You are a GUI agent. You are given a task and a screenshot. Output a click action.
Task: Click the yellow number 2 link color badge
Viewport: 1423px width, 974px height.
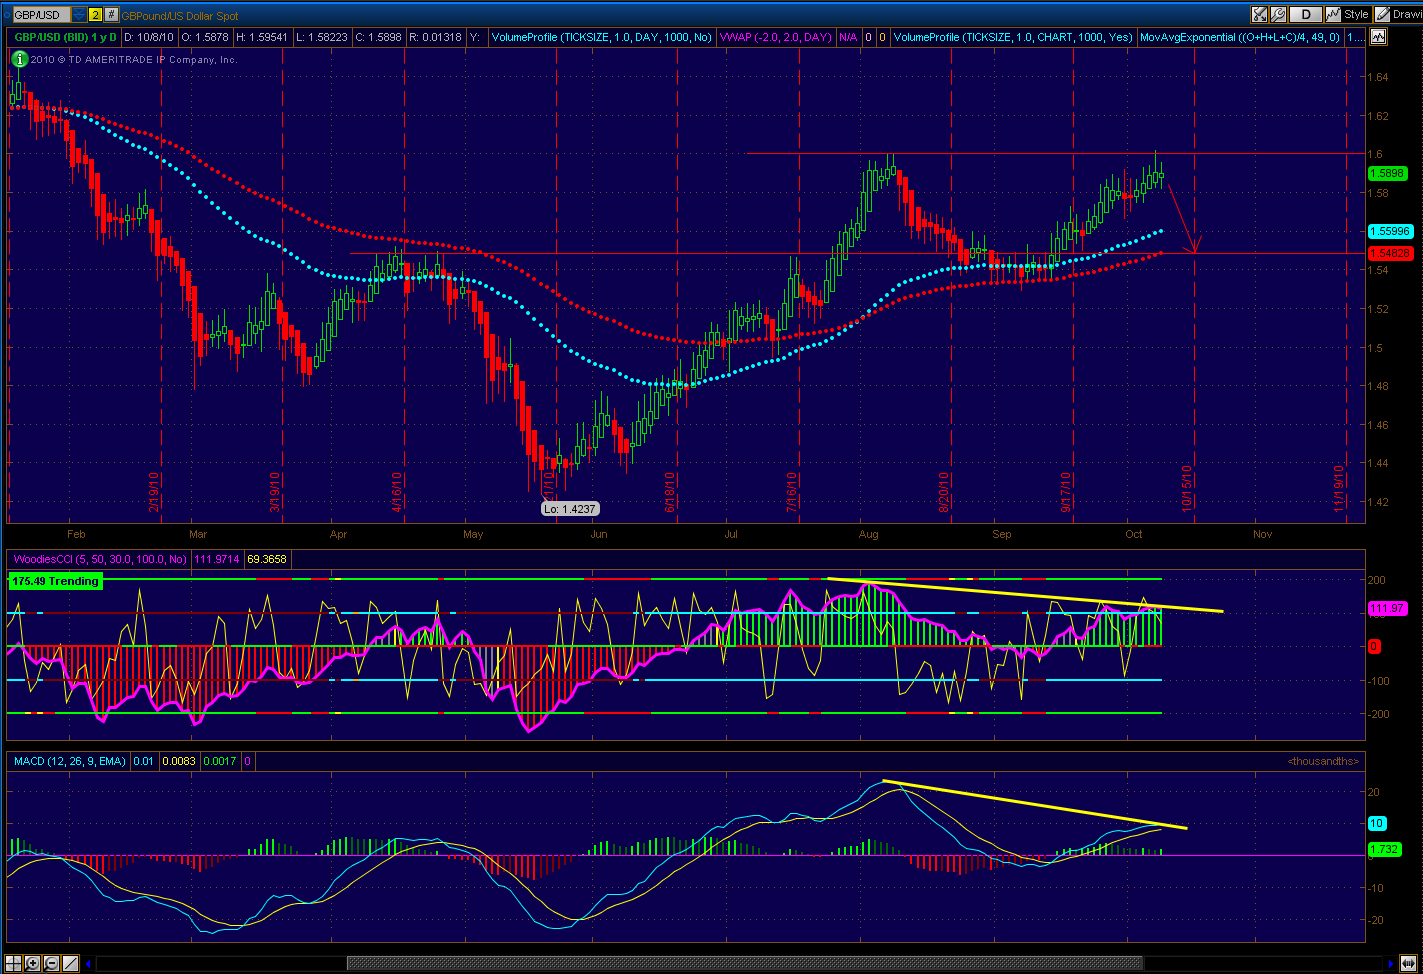click(x=95, y=15)
